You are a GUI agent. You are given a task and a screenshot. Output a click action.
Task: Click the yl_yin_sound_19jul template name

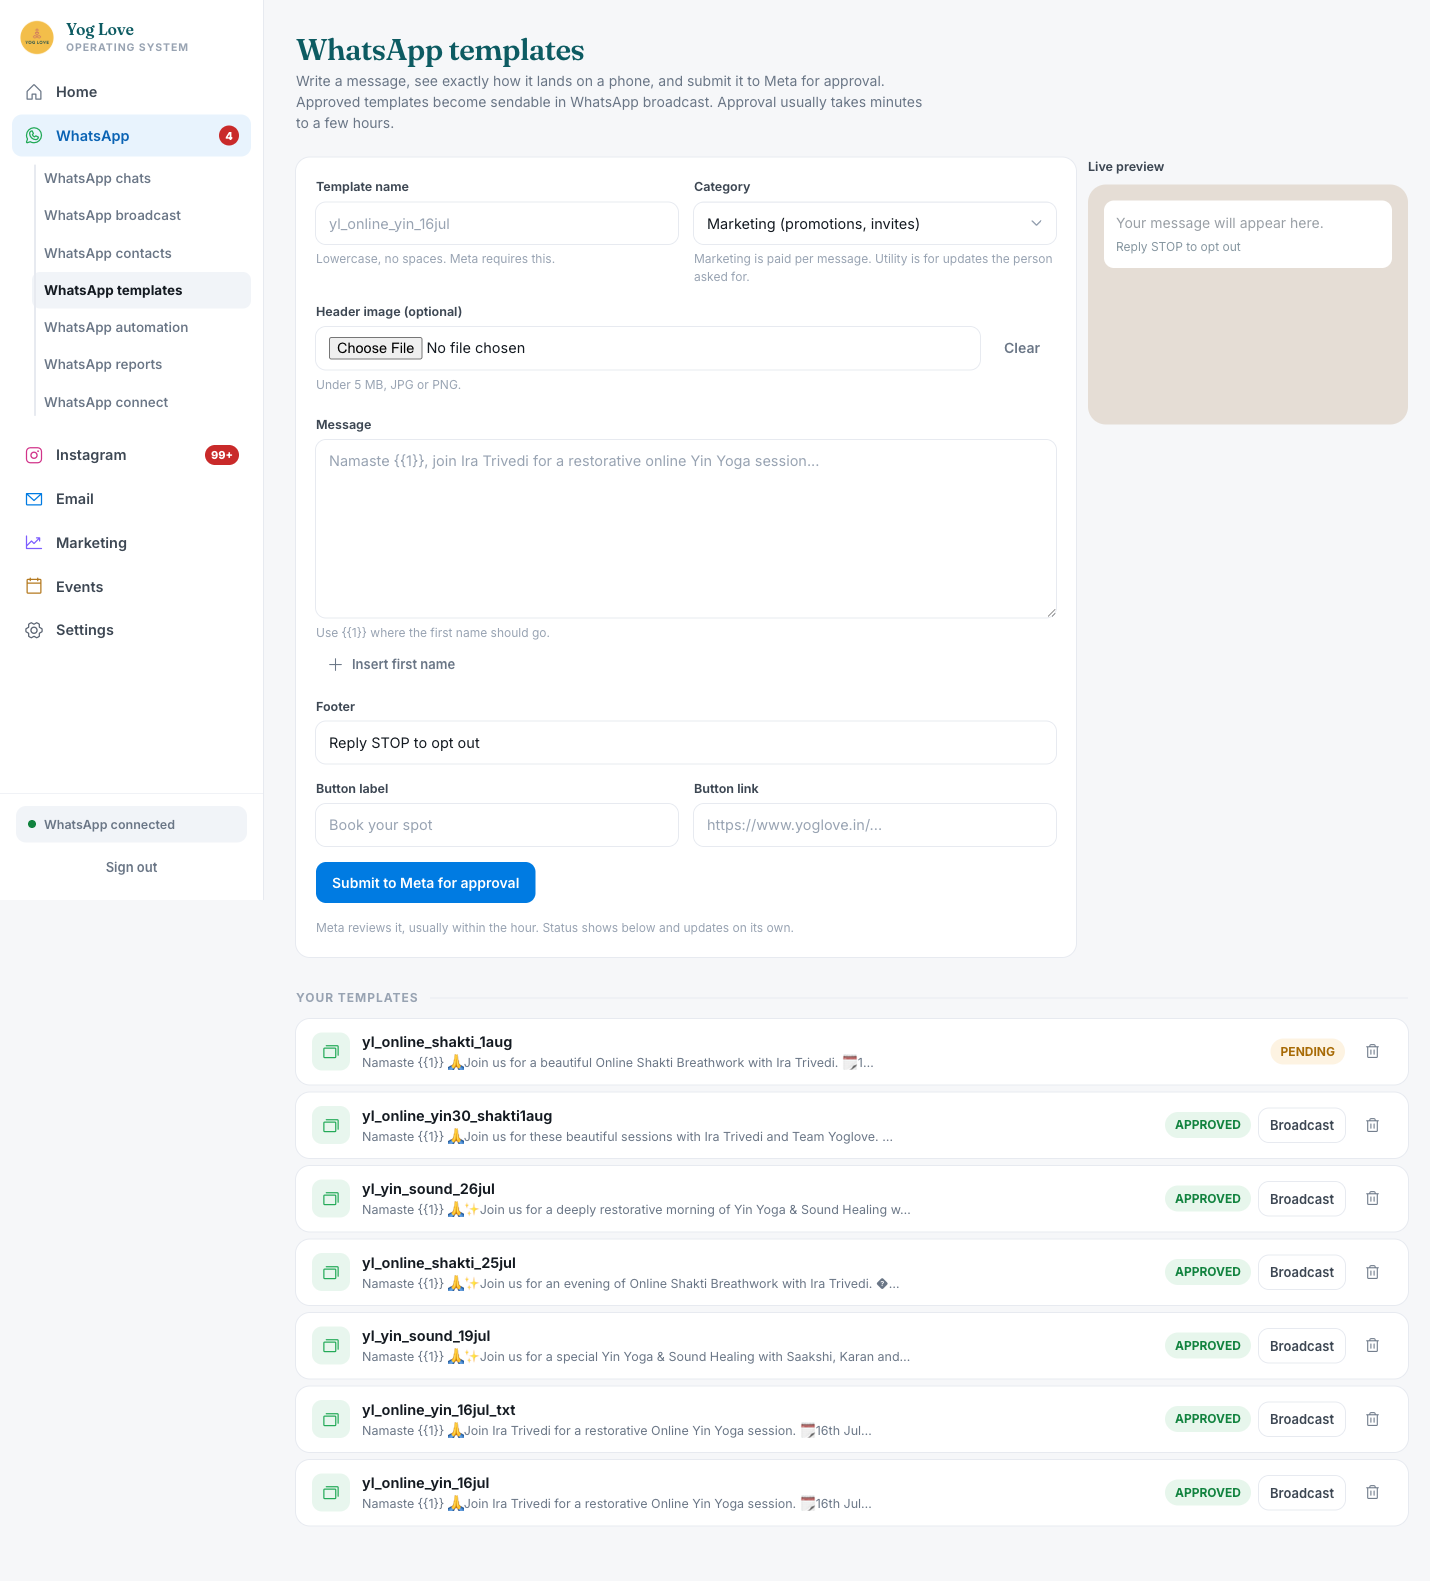[426, 1336]
